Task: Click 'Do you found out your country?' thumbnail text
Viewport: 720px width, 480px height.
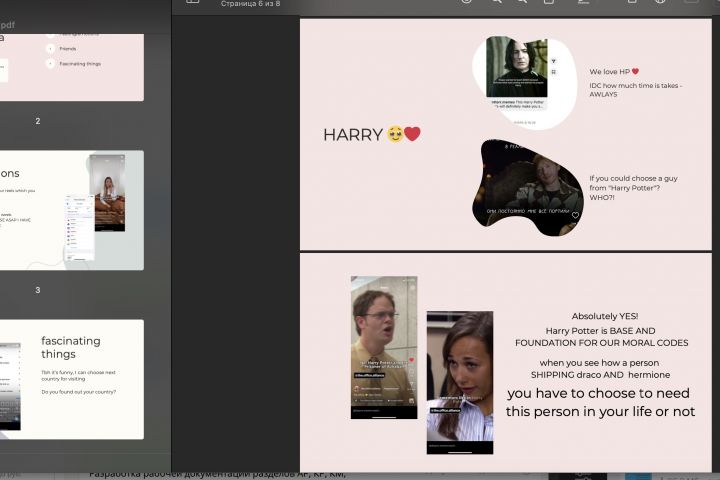Action: (79, 392)
